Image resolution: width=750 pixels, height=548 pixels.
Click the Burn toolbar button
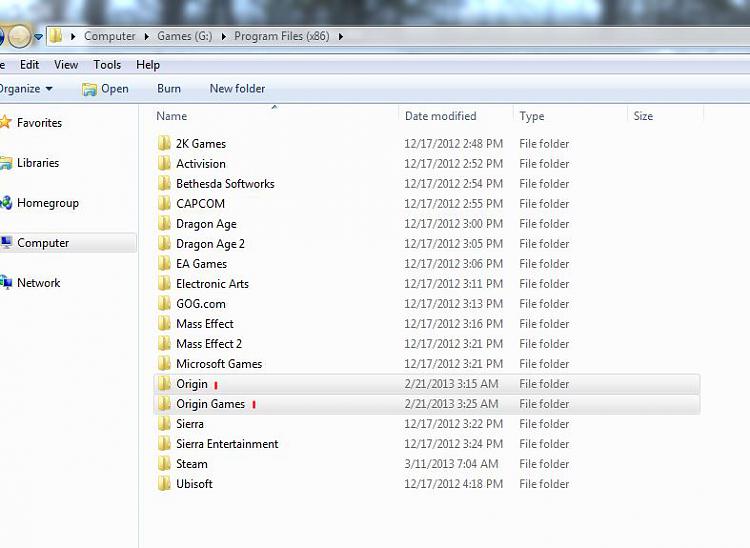tap(169, 88)
